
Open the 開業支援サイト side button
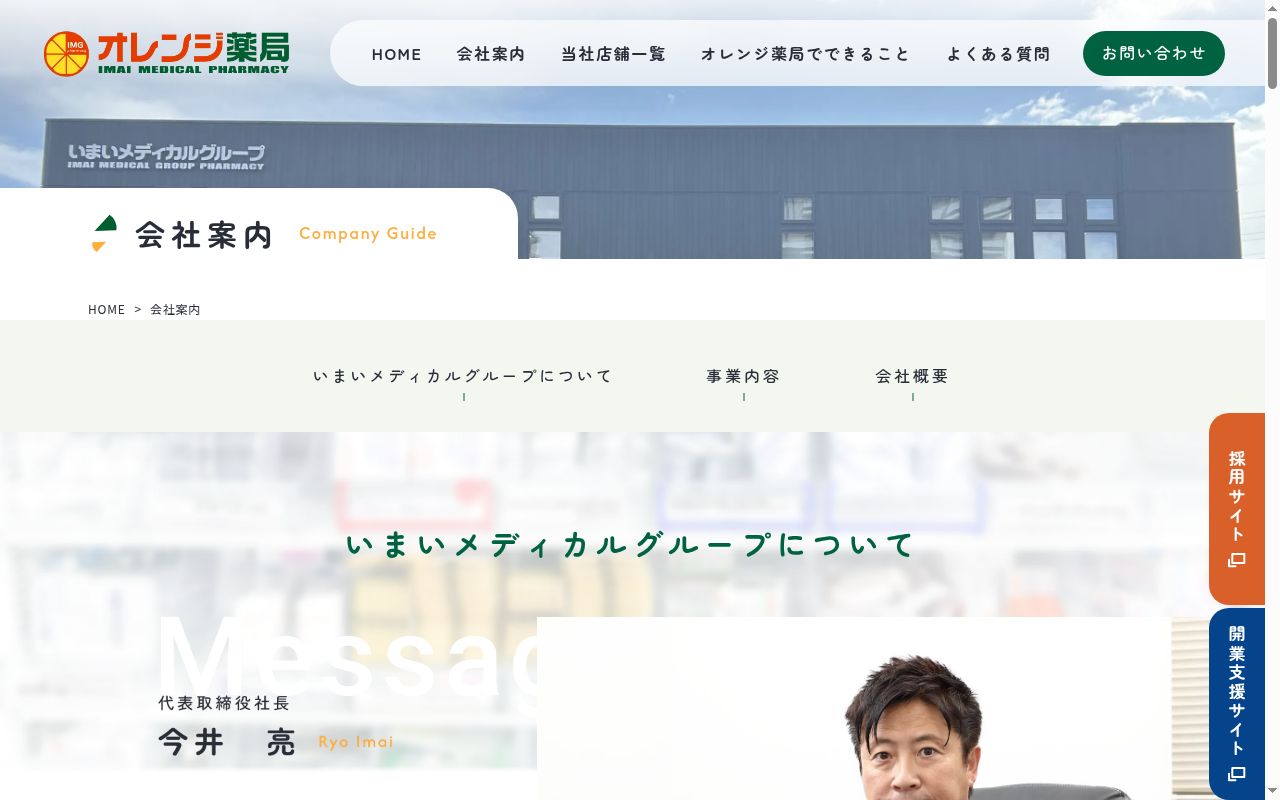(1237, 704)
